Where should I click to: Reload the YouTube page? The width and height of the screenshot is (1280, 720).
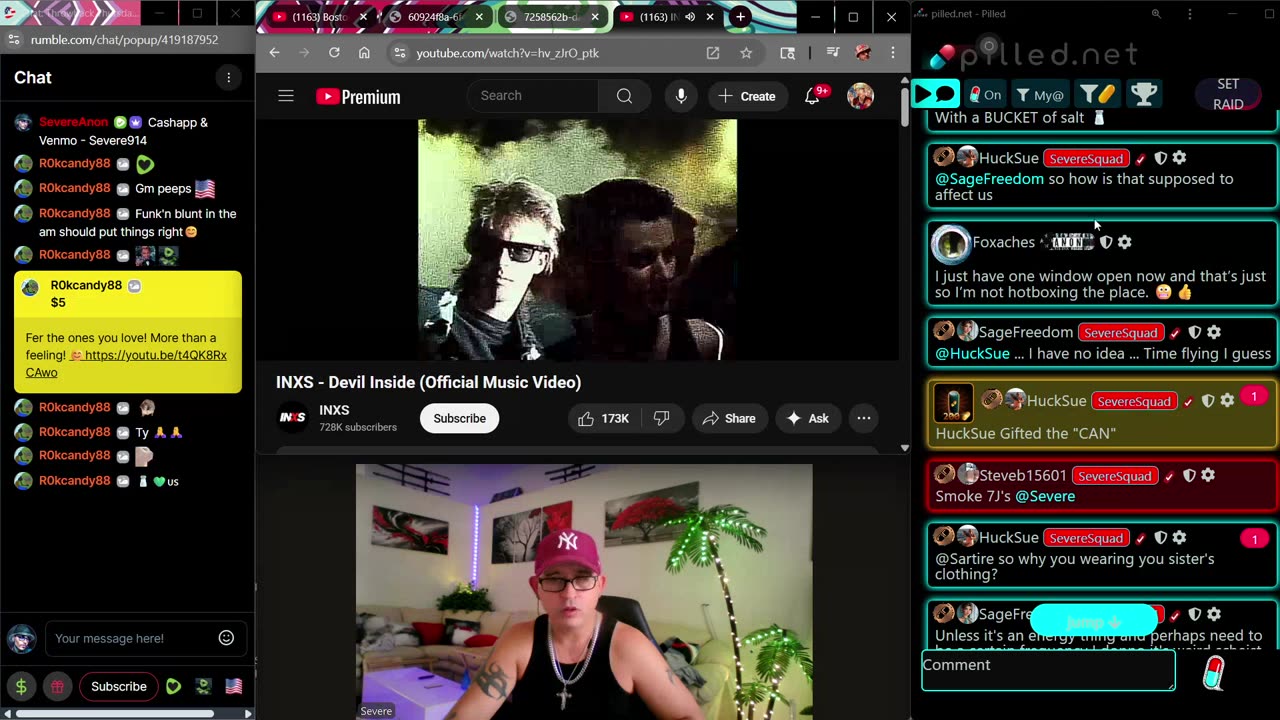[334, 53]
